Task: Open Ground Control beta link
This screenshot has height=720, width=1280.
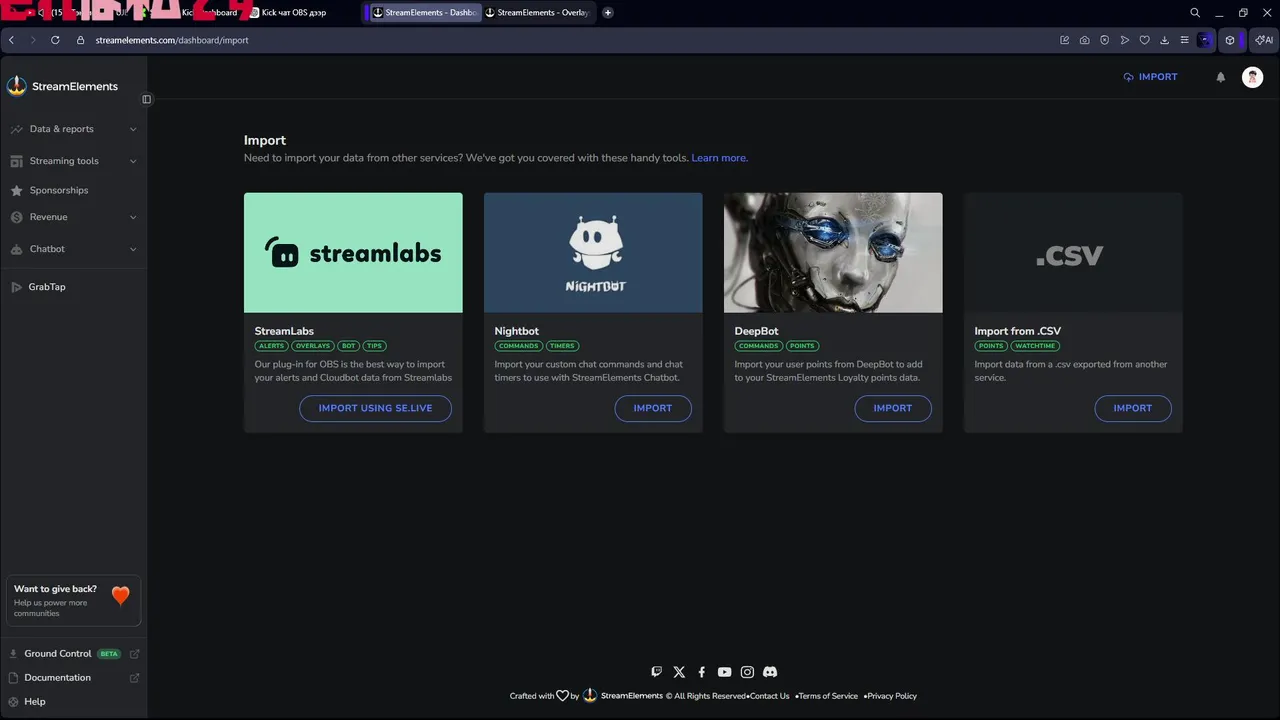Action: pyautogui.click(x=73, y=654)
